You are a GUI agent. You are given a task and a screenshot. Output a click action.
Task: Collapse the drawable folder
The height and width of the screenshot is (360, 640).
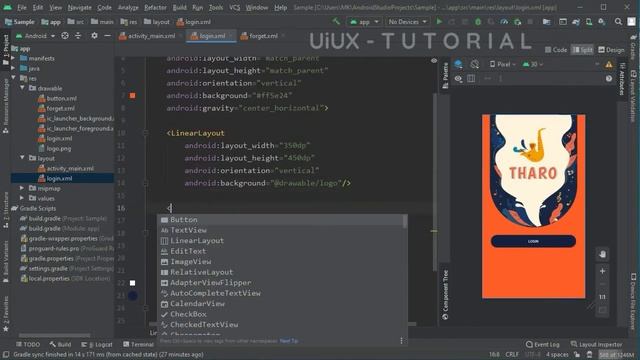pos(22,88)
